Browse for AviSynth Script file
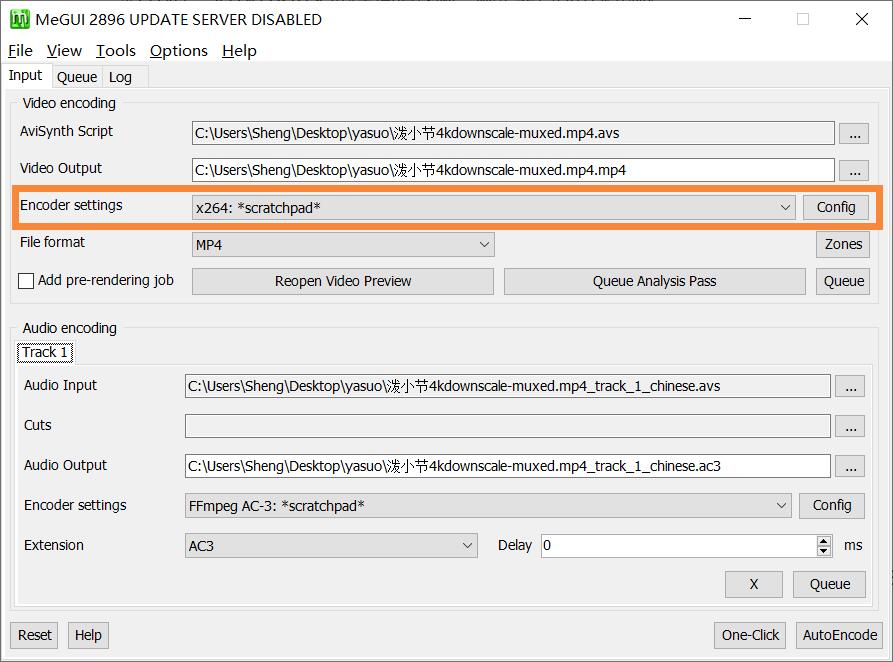This screenshot has width=893, height=662. tap(853, 133)
